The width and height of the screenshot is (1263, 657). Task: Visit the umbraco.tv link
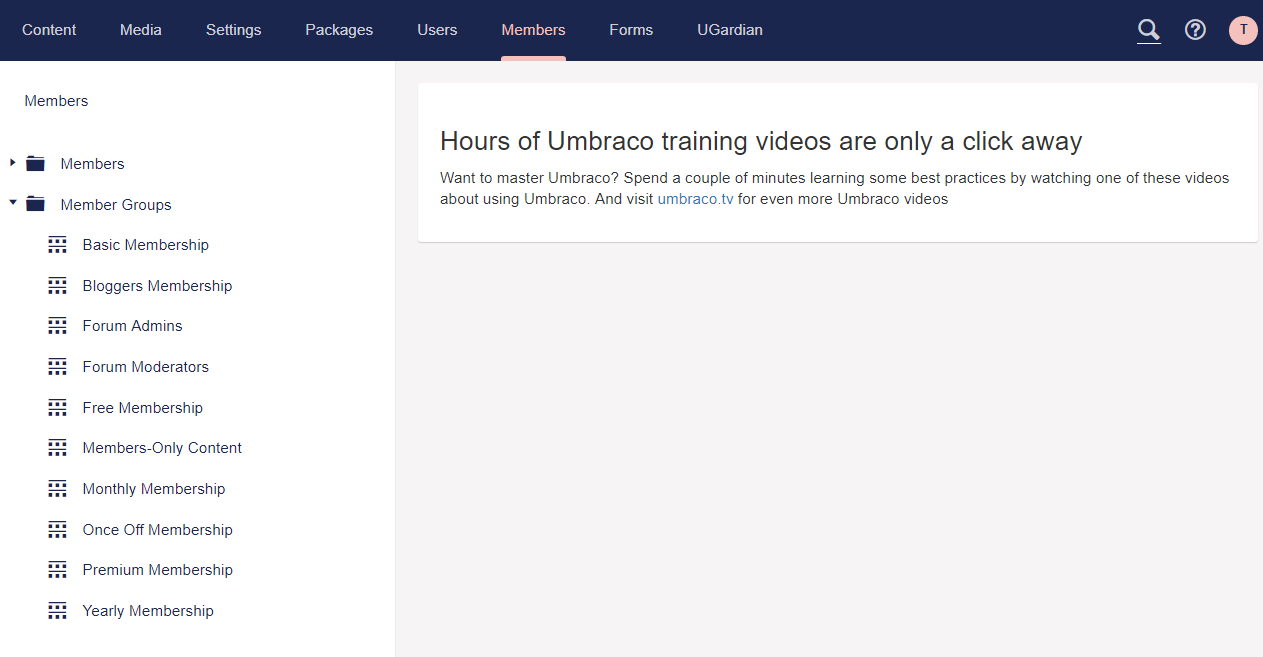pyautogui.click(x=696, y=199)
